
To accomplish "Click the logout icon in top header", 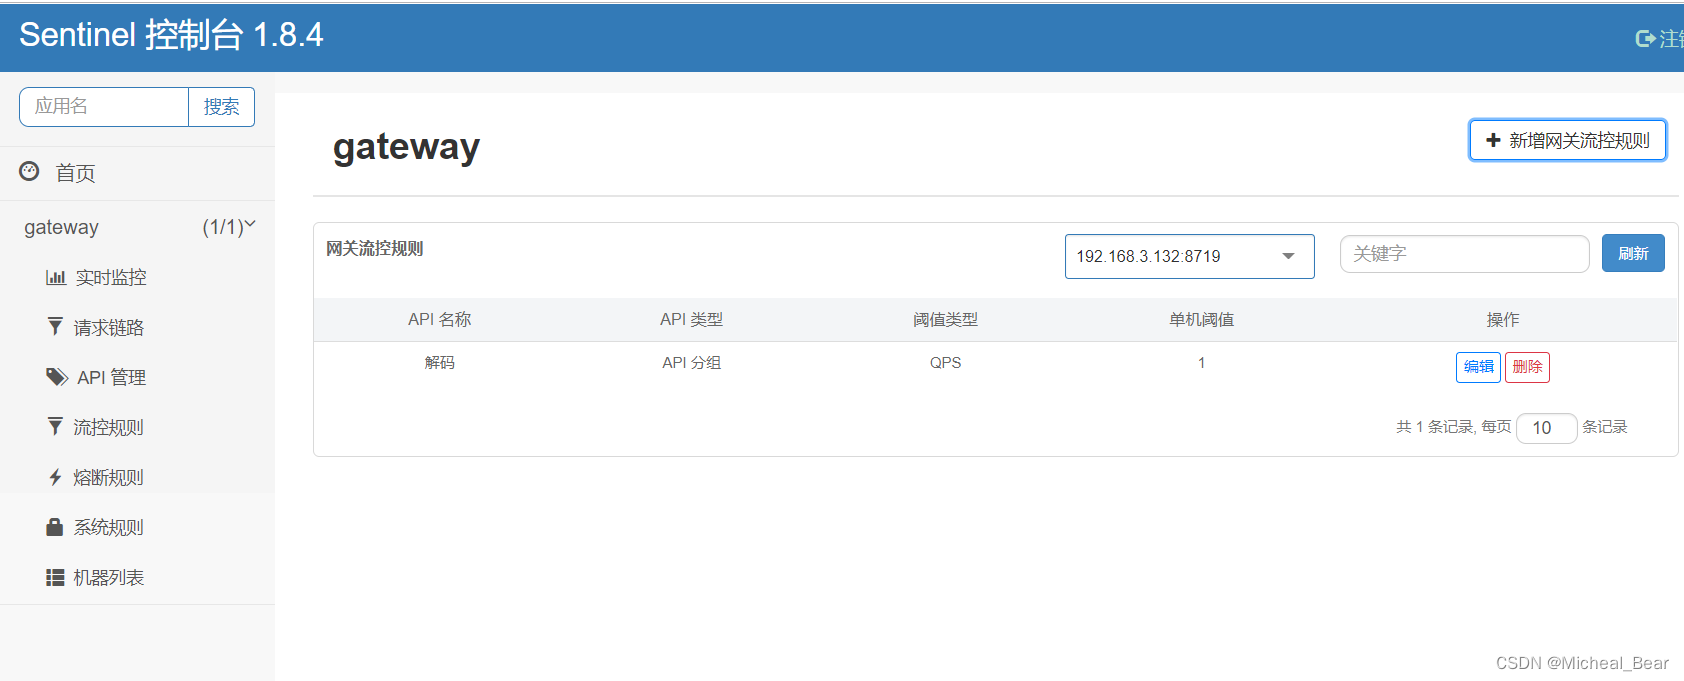I will click(1645, 38).
